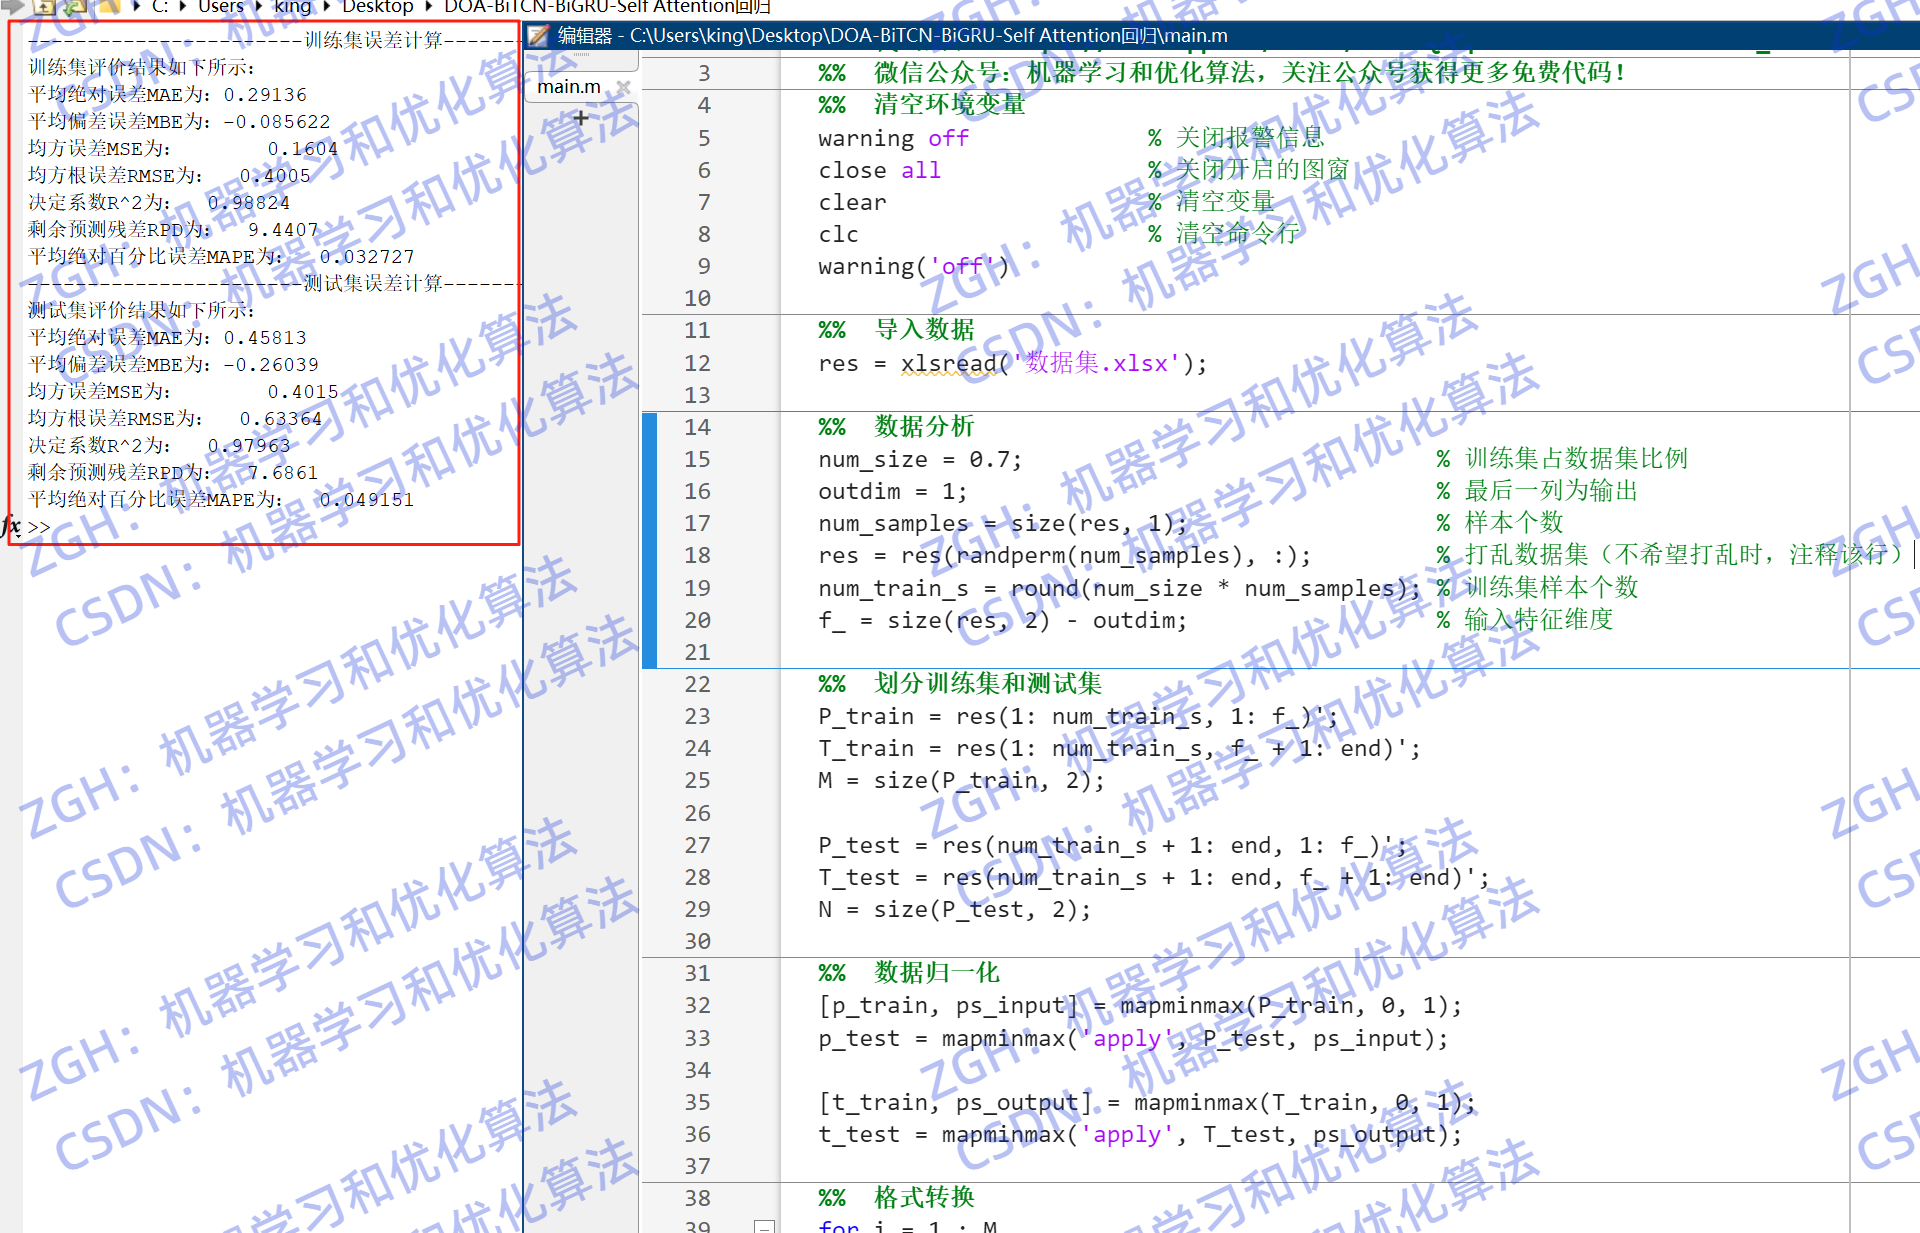Click the folder-with-up-arrow icon in the toolbar
This screenshot has height=1233, width=1920.
pyautogui.click(x=45, y=8)
